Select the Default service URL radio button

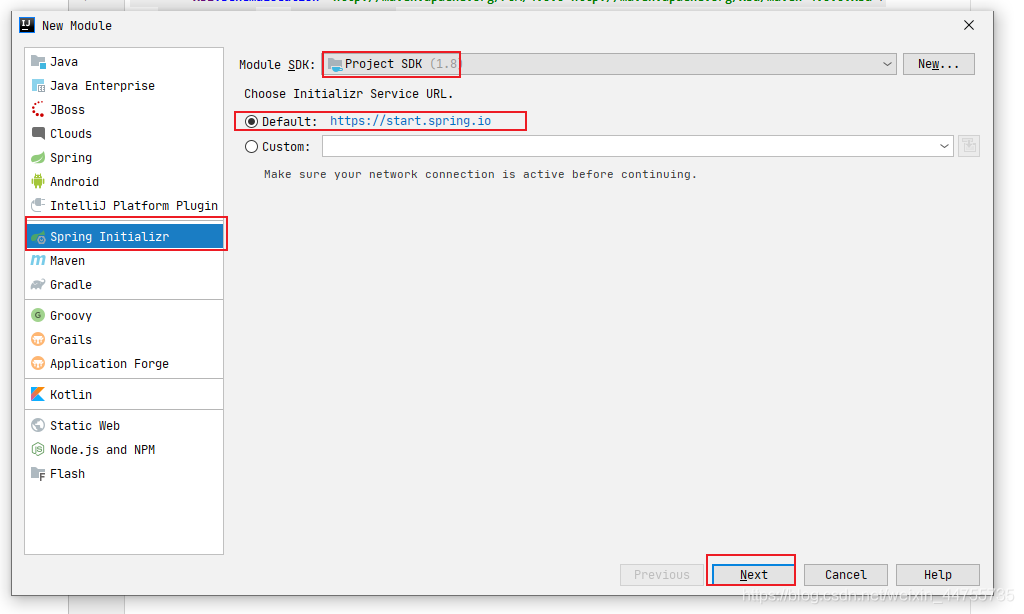coord(251,121)
